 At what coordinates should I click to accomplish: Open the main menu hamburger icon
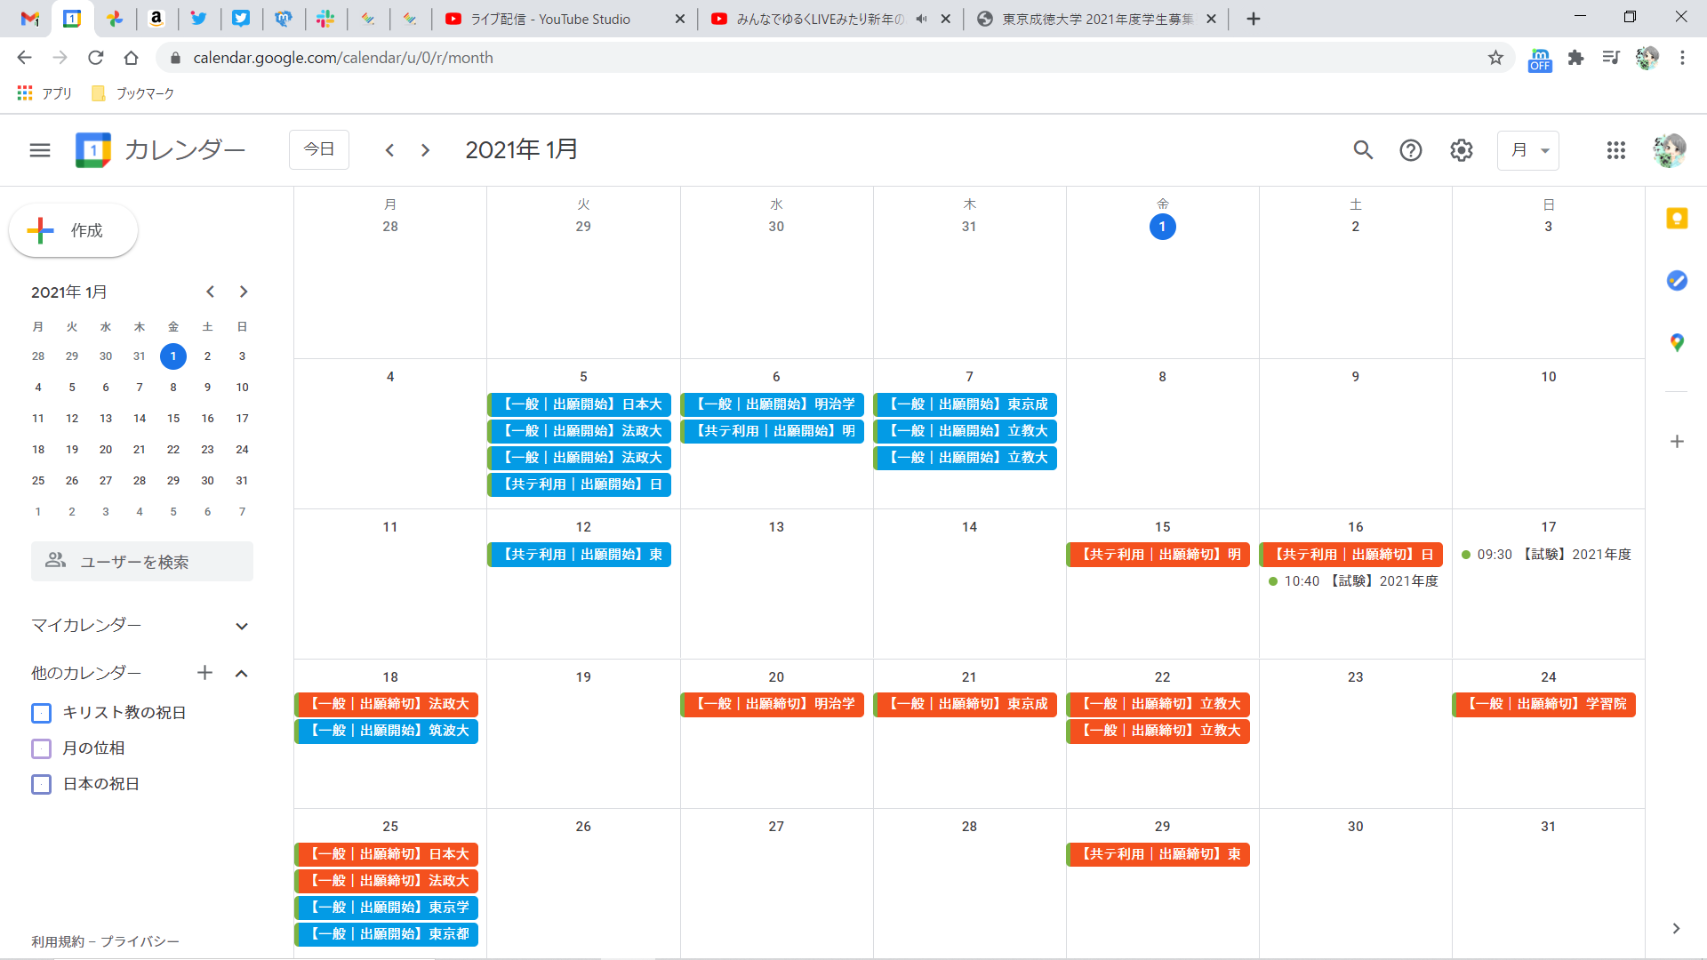click(x=40, y=150)
